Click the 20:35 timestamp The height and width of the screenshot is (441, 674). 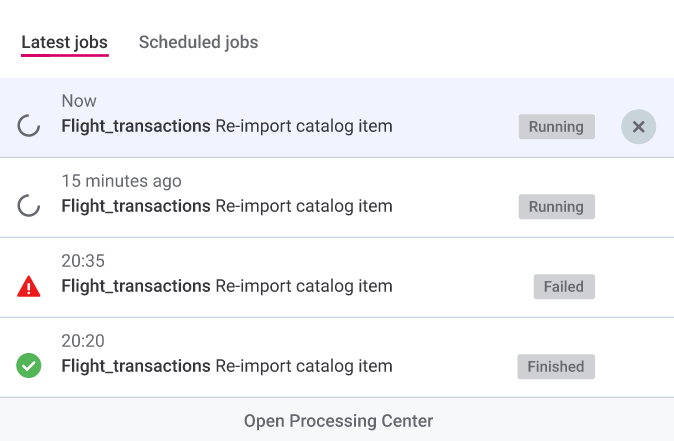[83, 261]
